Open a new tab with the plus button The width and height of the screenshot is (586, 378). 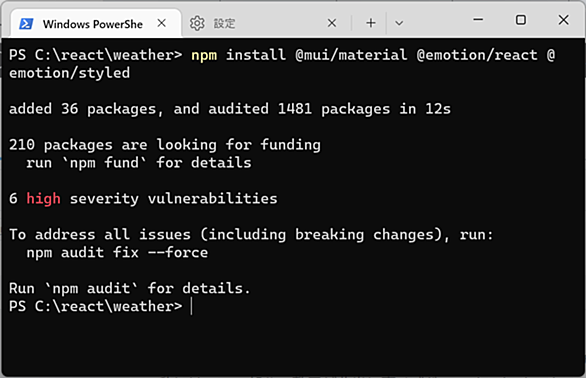371,23
